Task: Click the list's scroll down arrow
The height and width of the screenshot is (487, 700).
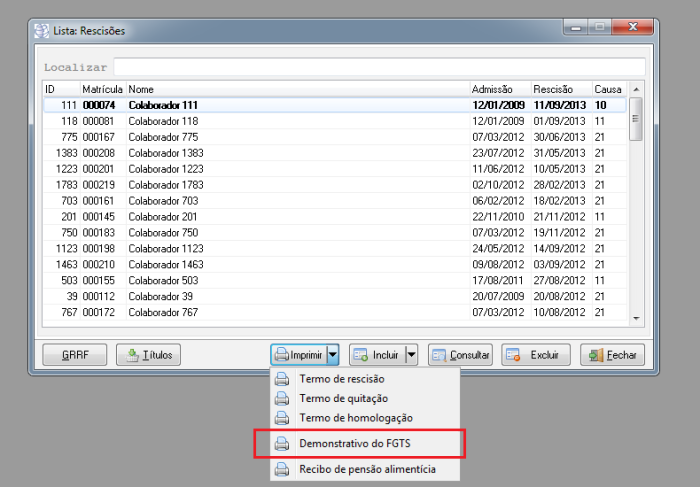Action: point(636,319)
